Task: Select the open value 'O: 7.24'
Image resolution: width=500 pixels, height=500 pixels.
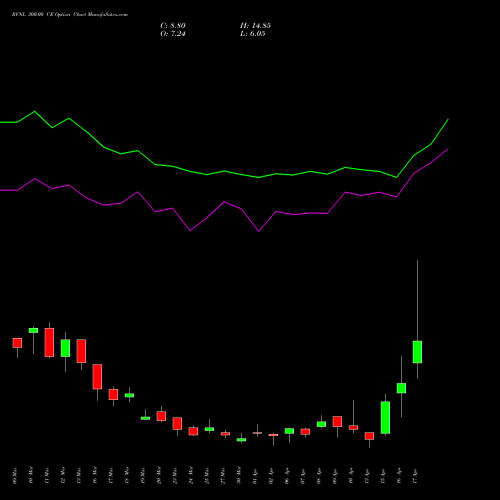Action: tap(173, 34)
